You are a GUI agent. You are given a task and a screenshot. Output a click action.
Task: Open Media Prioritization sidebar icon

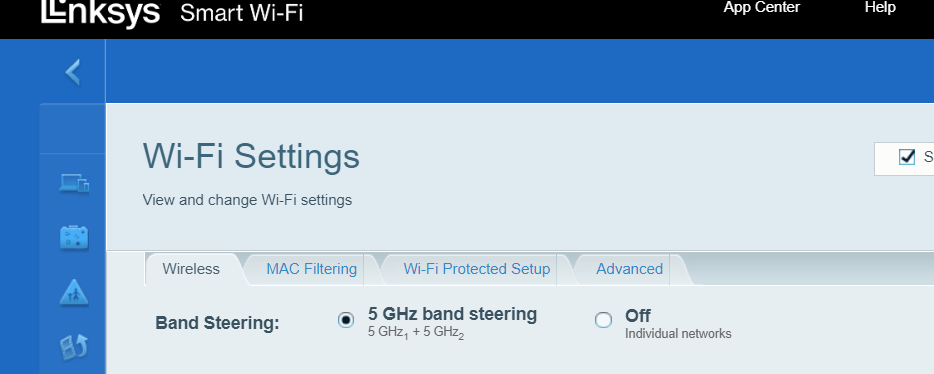tap(74, 347)
